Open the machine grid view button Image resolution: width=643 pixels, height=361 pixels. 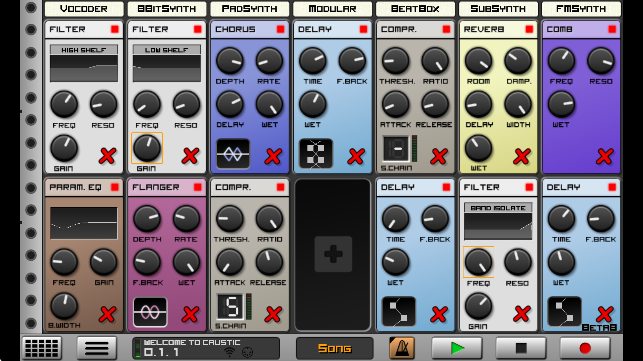coord(42,348)
